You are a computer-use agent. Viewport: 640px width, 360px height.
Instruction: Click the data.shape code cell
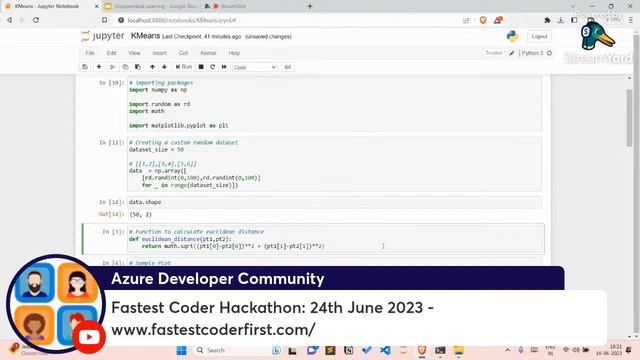[334, 202]
